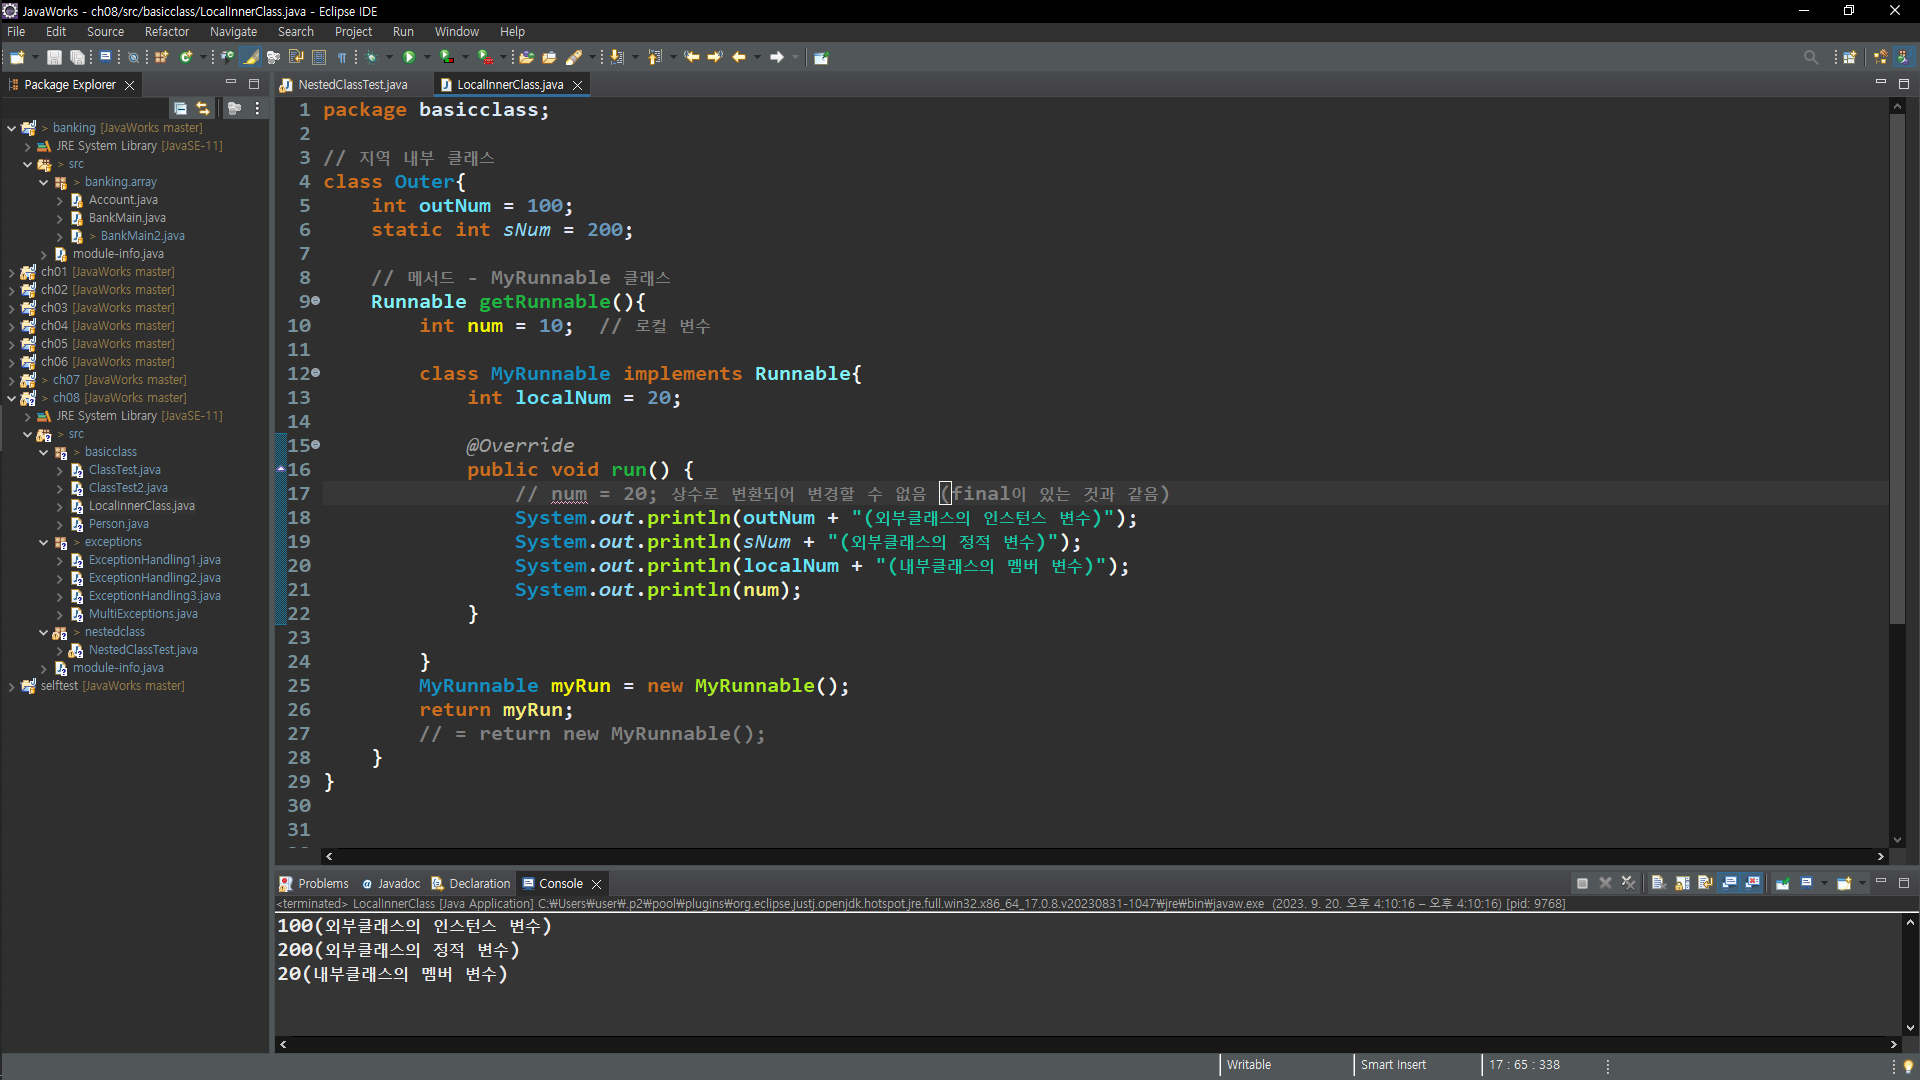Expand the ch07 project node
1920x1080 pixels.
[x=11, y=380]
